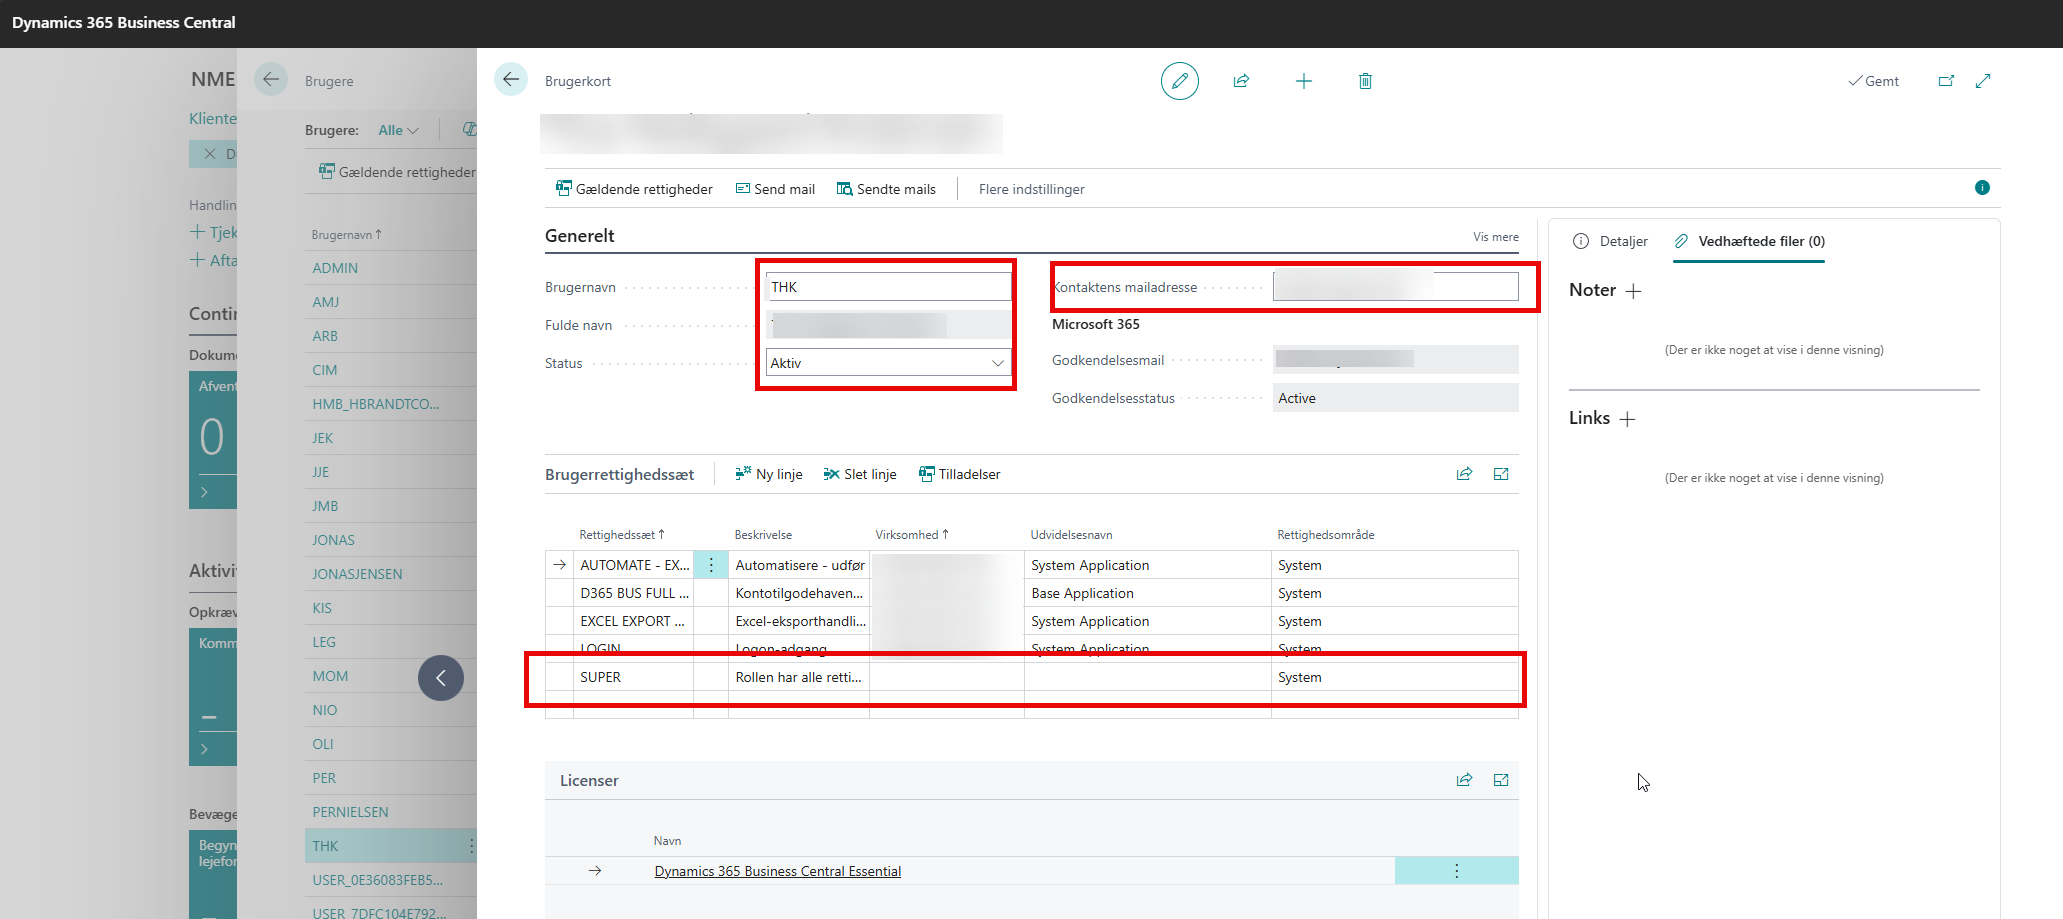2063x919 pixels.
Task: Go back using Brugerkort back arrow
Action: [511, 80]
